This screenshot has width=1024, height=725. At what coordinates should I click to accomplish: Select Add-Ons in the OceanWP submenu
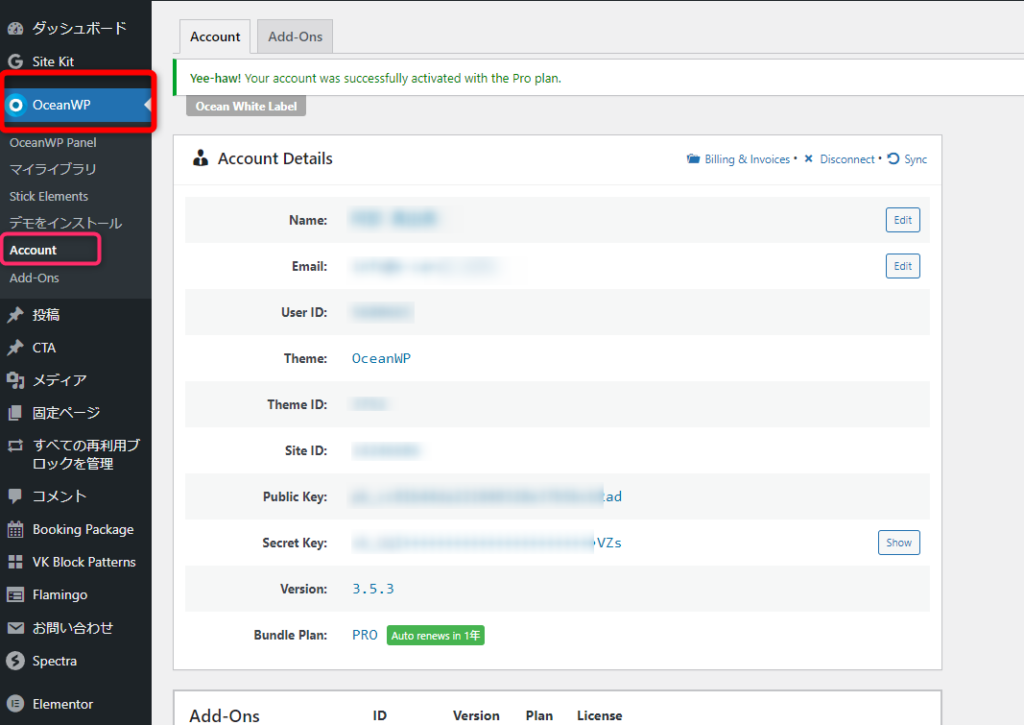pyautogui.click(x=35, y=278)
